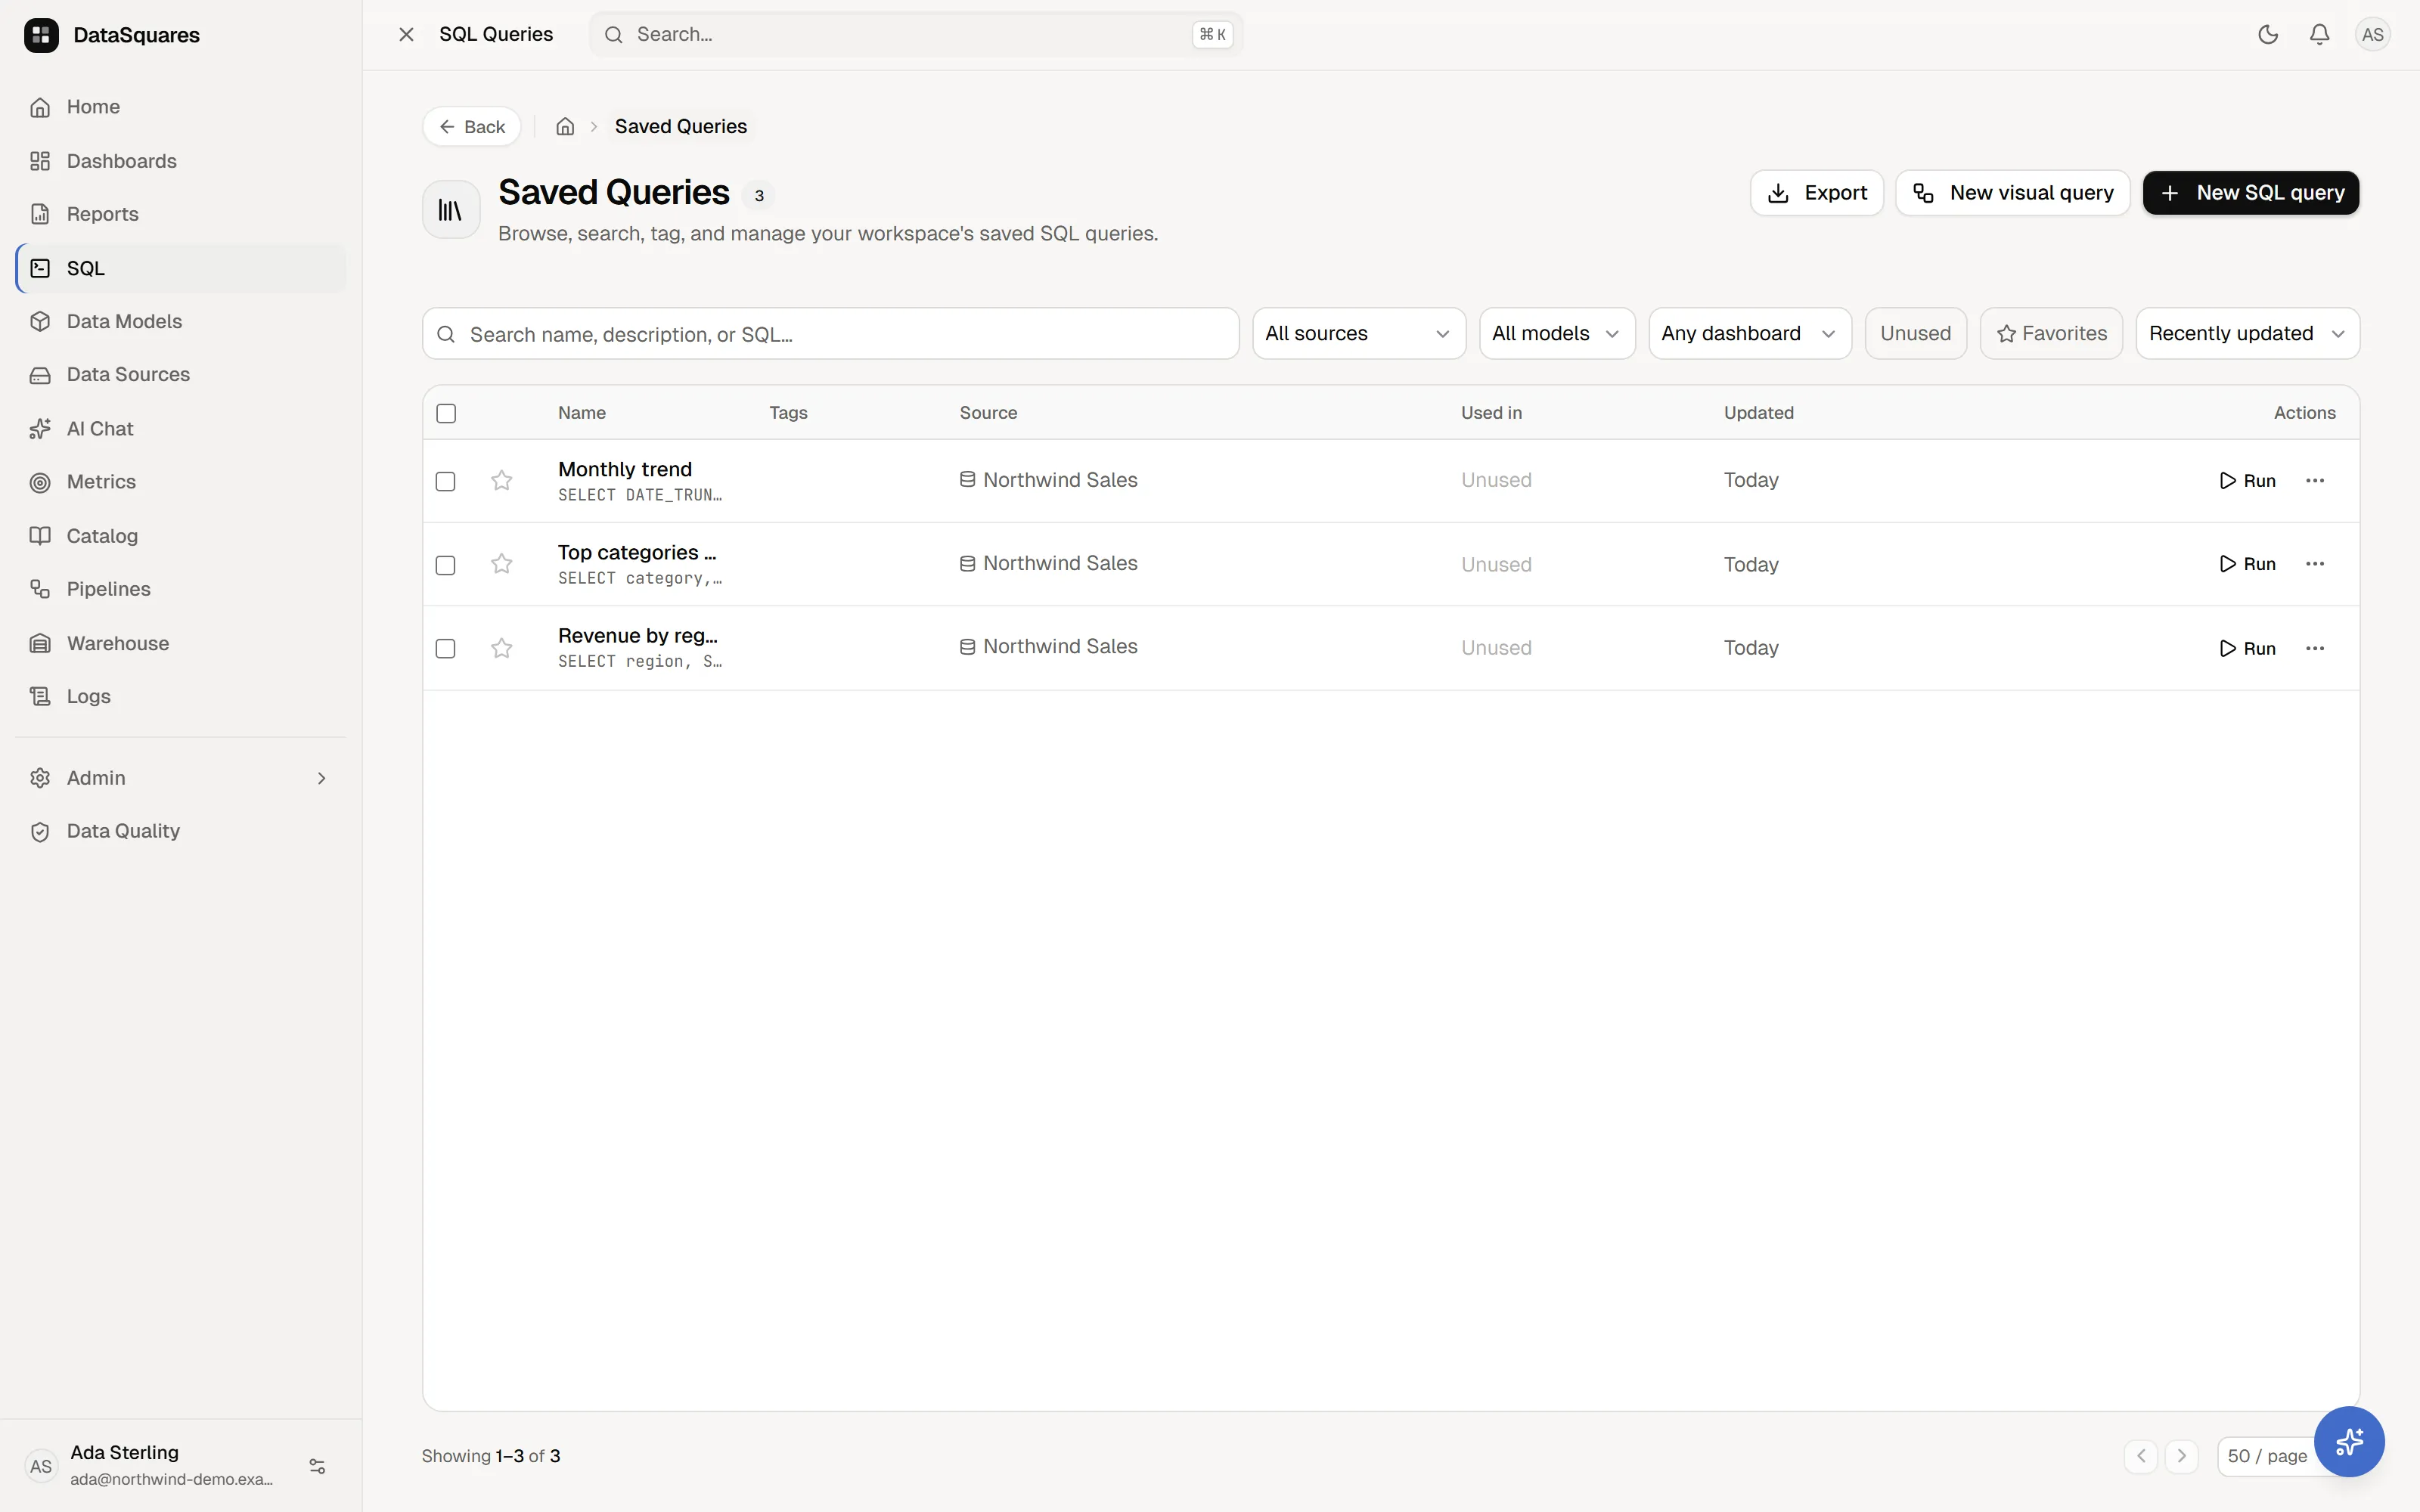
Task: Open Metrics in the sidebar
Action: [x=180, y=482]
